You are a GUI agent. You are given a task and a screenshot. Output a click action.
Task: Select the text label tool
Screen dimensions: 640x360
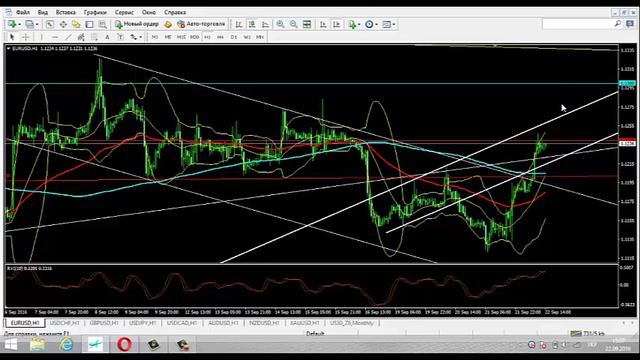point(120,37)
